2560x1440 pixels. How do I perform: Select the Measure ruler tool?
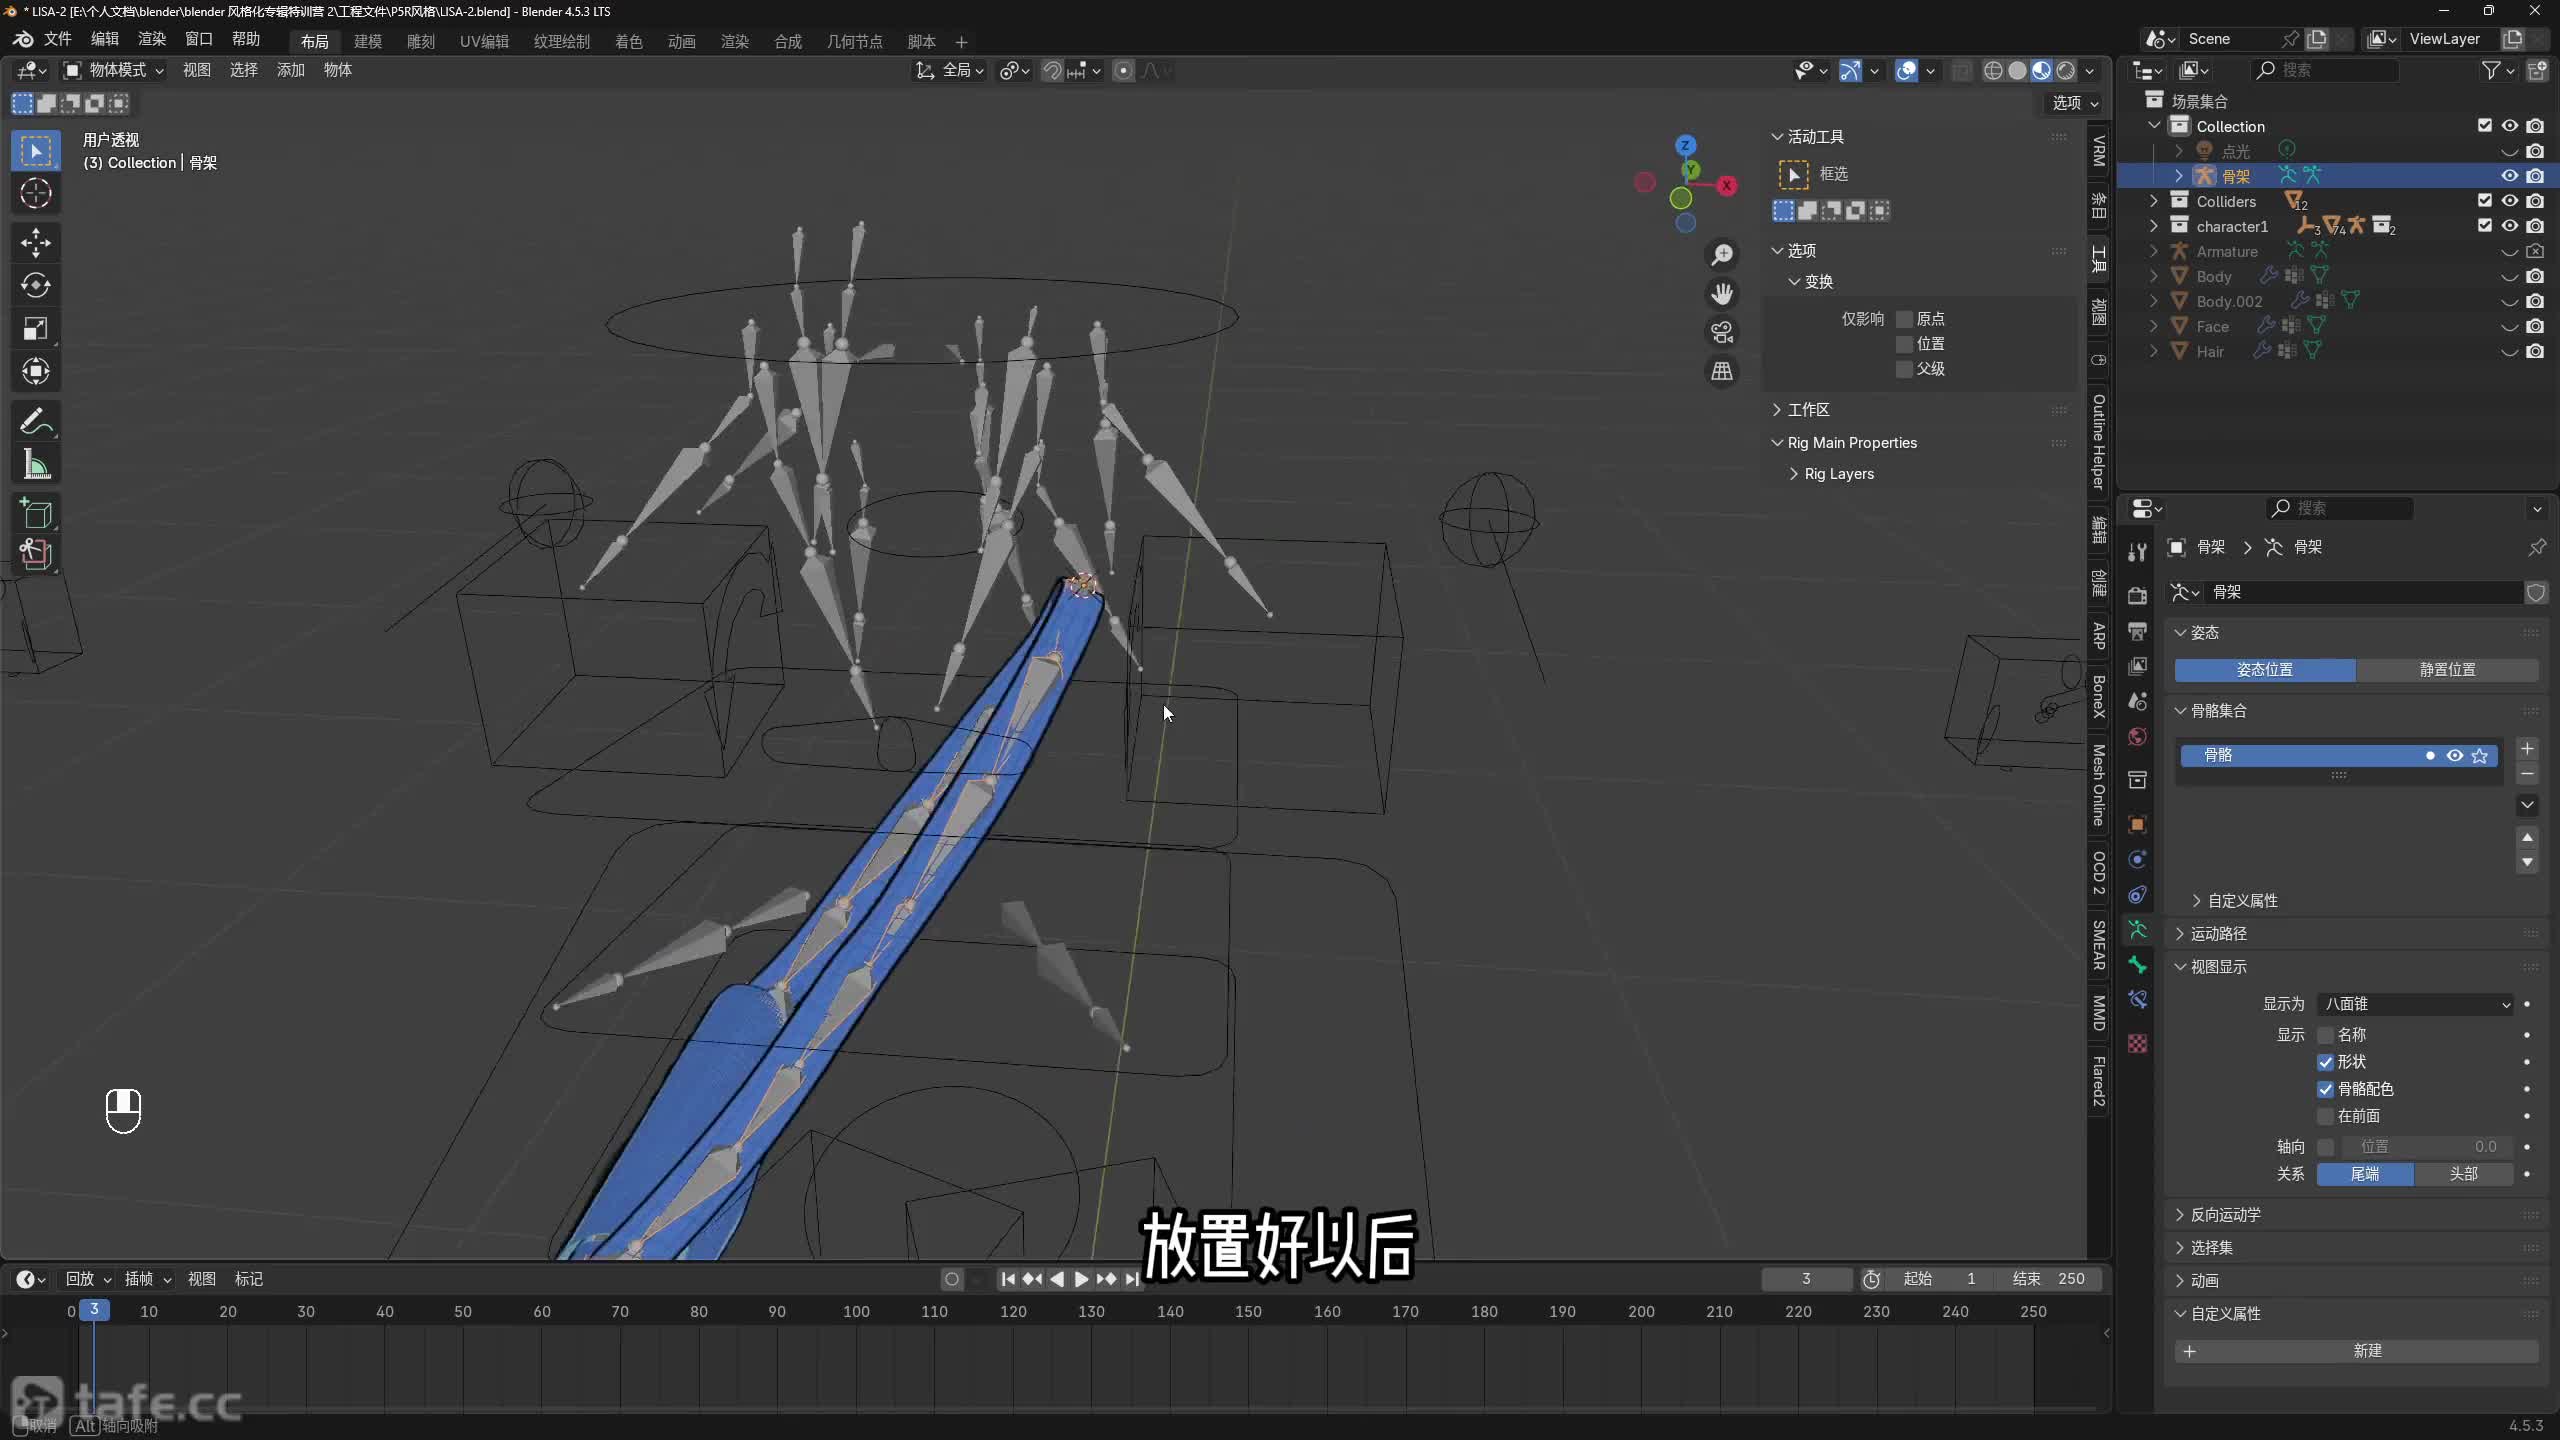(x=36, y=465)
